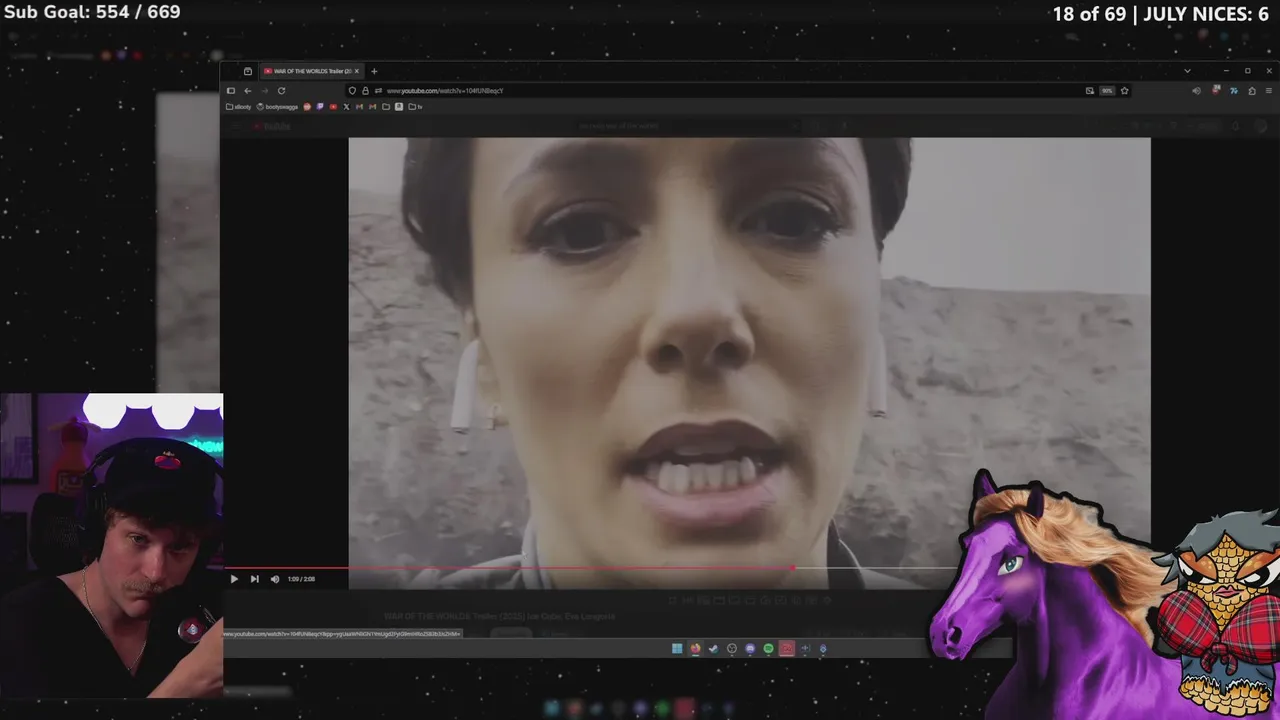Viewport: 1280px width, 720px height.
Task: Bookmark this page with the star icon
Action: pyautogui.click(x=1125, y=91)
